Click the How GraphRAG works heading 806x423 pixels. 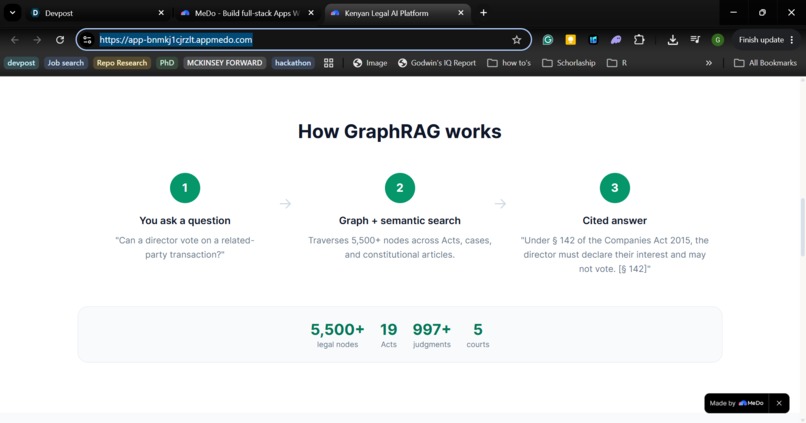[x=399, y=132]
